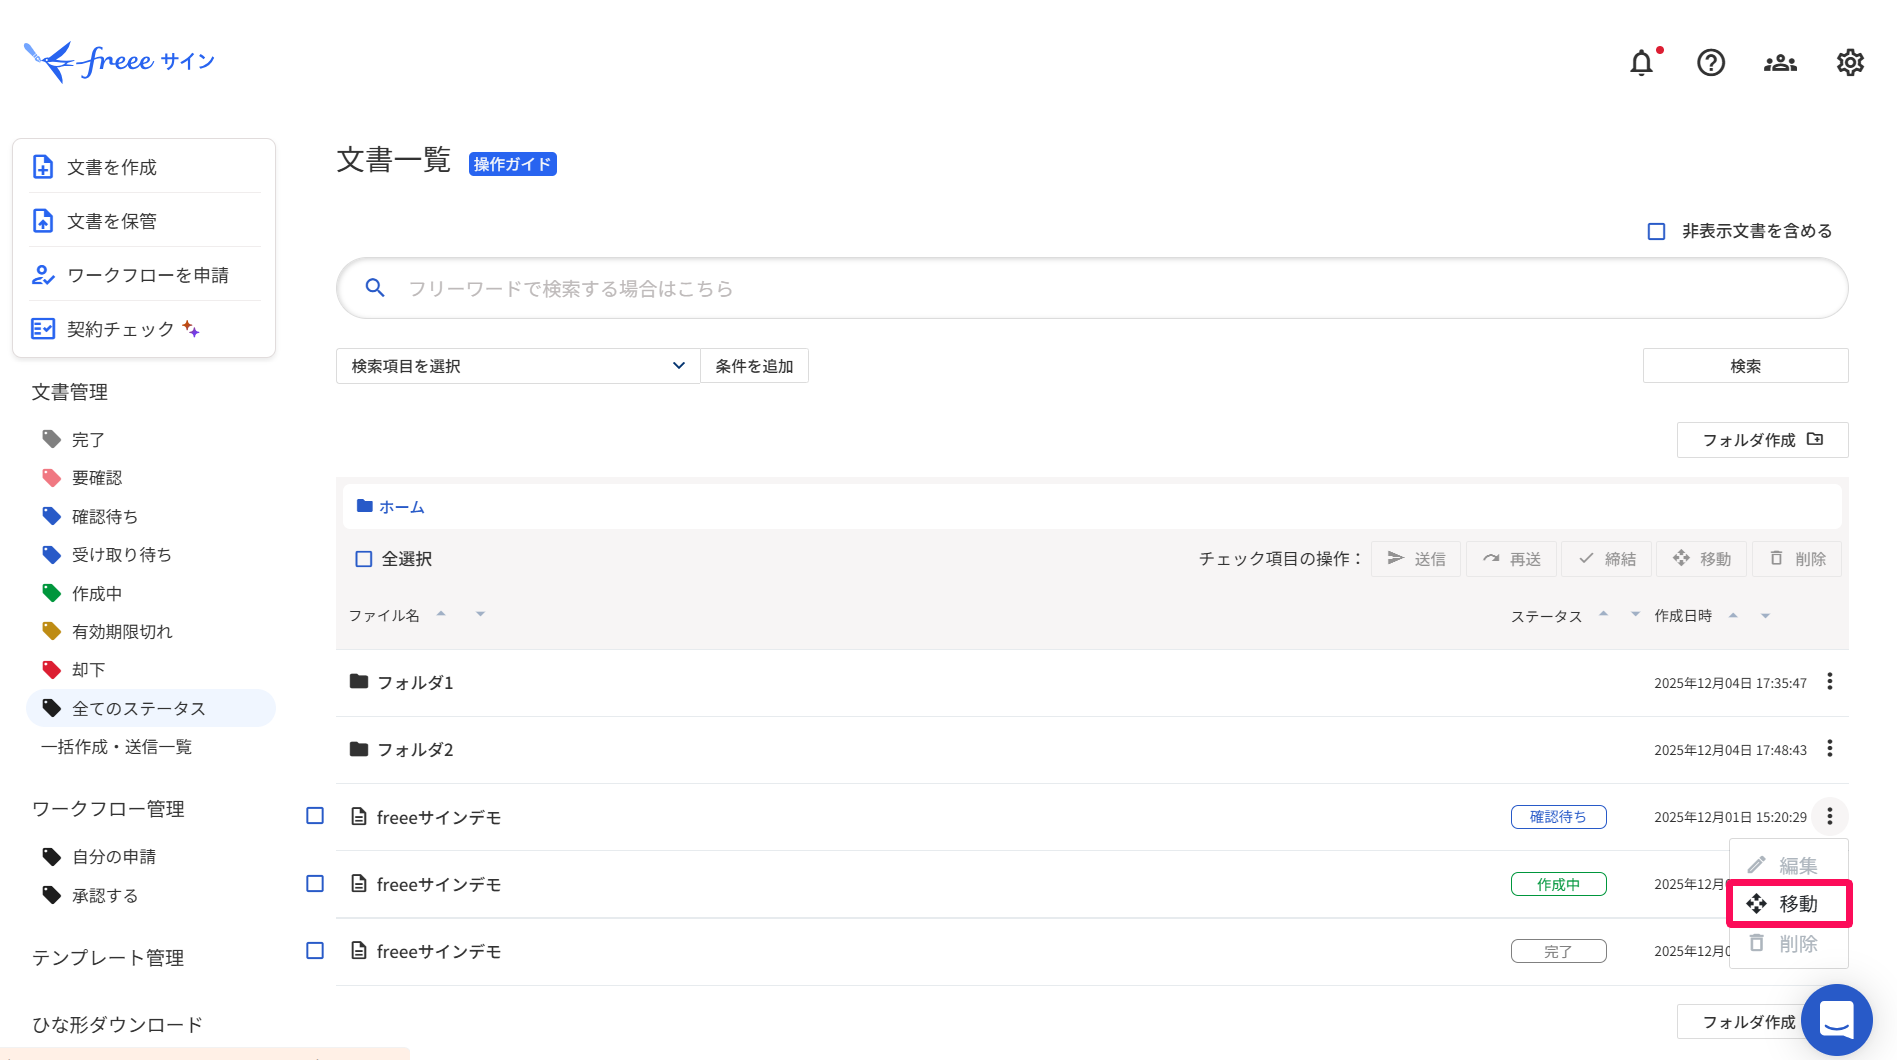The height and width of the screenshot is (1060, 1897).
Task: Open テンプレート管理 section
Action: [108, 958]
